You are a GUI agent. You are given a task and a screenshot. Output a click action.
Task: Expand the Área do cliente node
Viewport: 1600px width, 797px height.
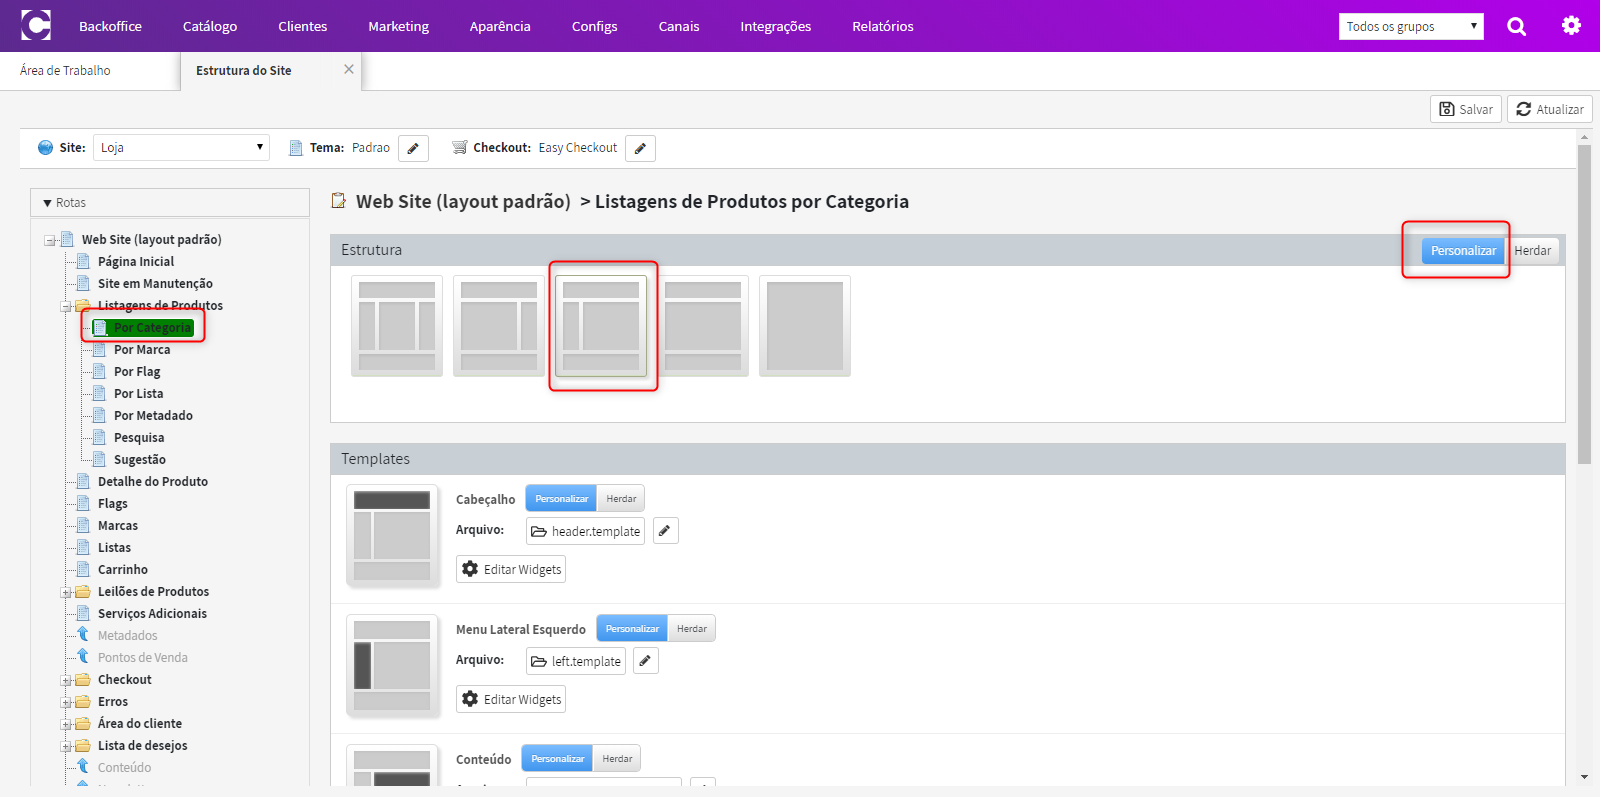pyautogui.click(x=65, y=724)
